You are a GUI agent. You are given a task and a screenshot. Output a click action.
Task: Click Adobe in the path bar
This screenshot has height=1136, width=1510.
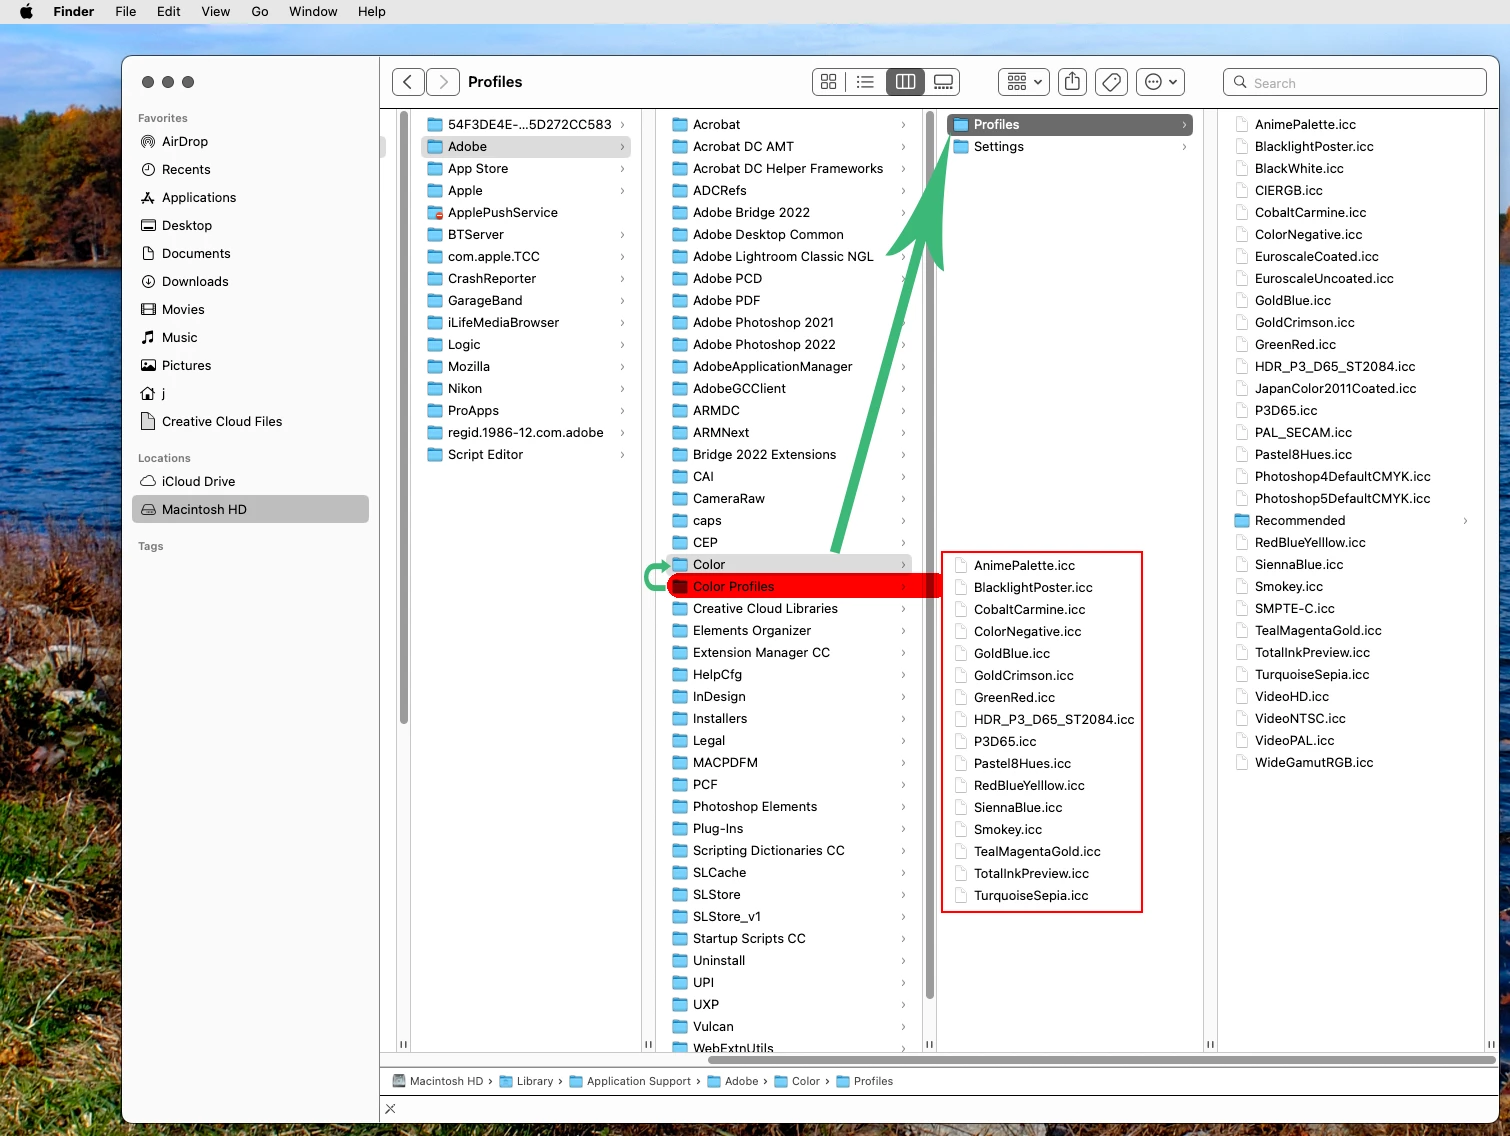(733, 1081)
